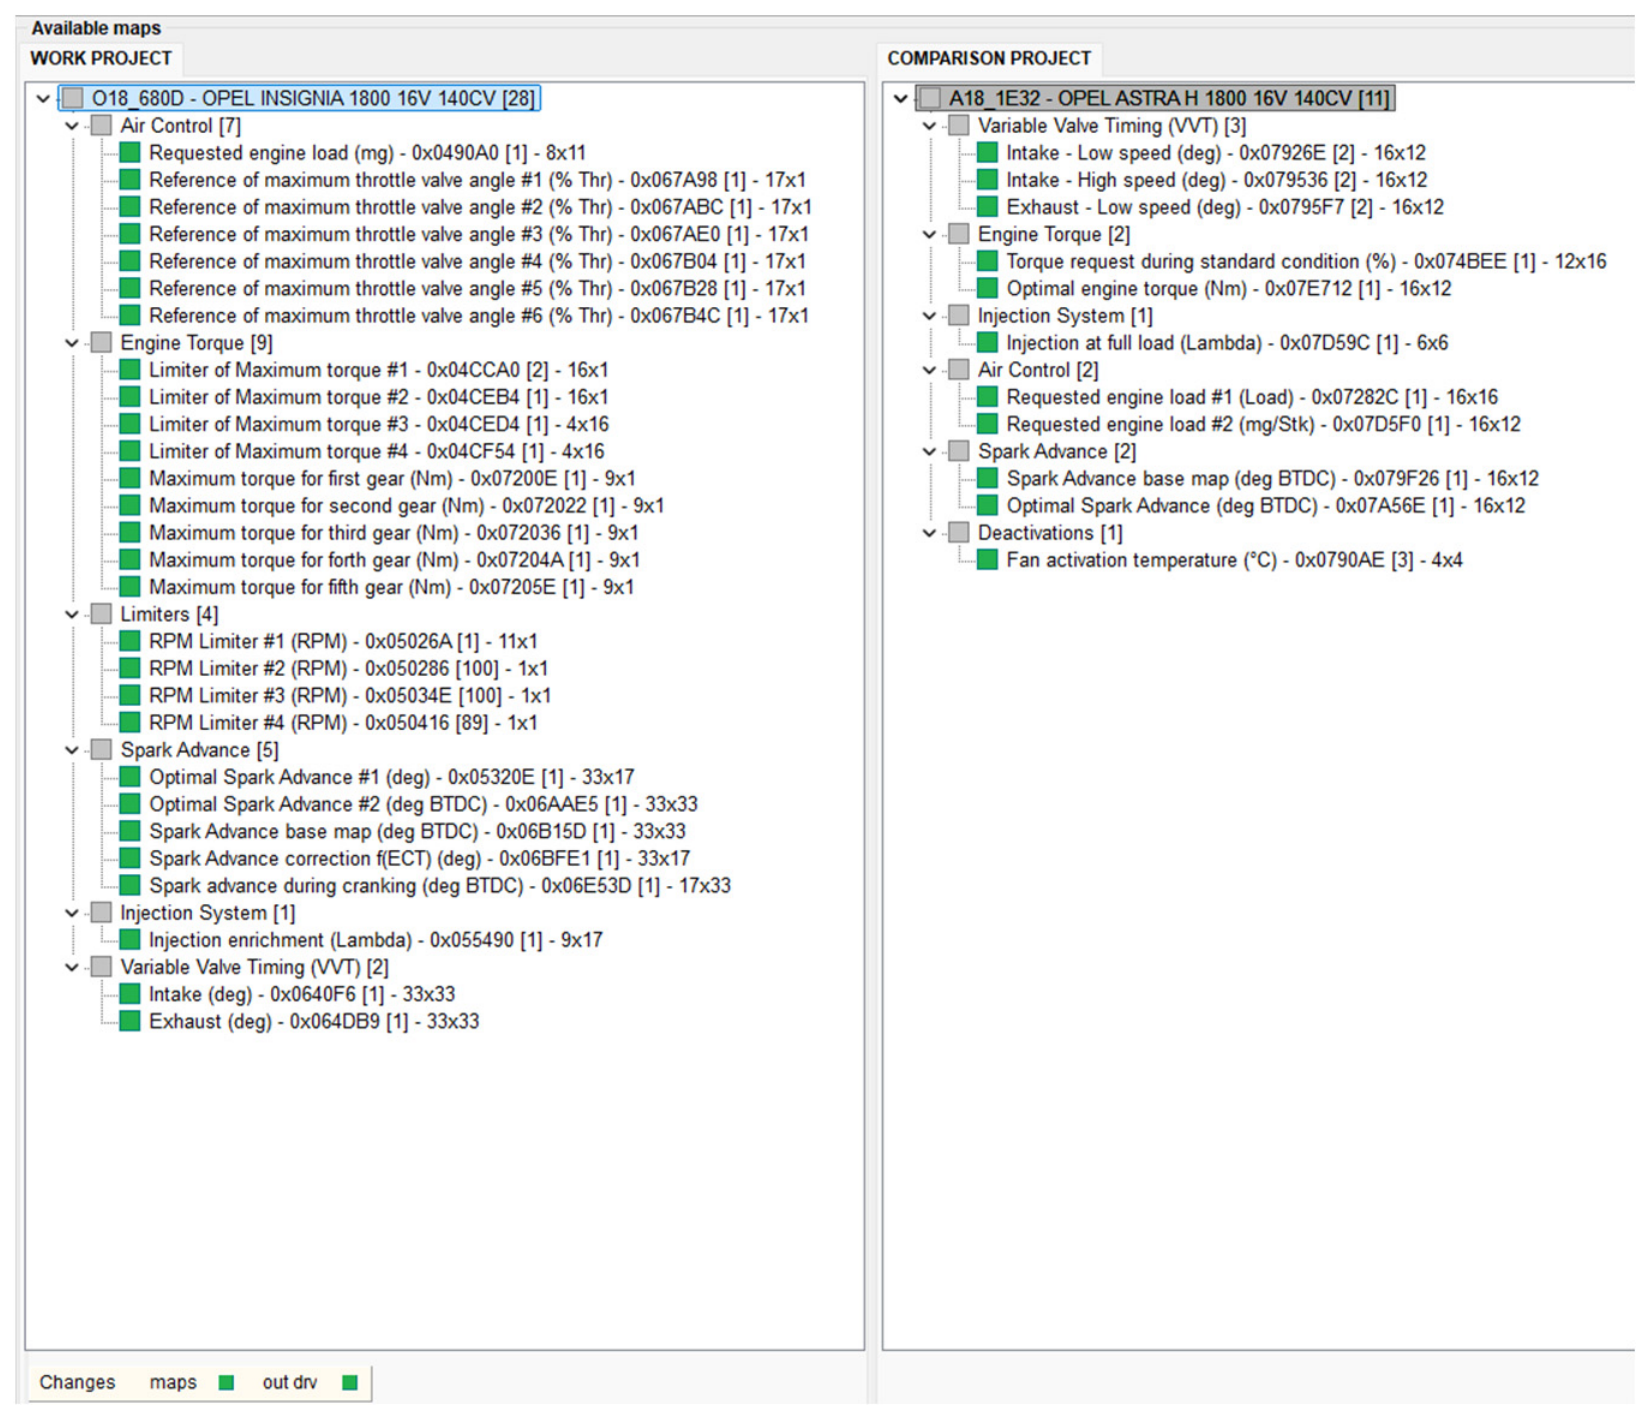This screenshot has height=1419, width=1650.
Task: Collapse the Engine Torque [9] group
Action: point(72,343)
